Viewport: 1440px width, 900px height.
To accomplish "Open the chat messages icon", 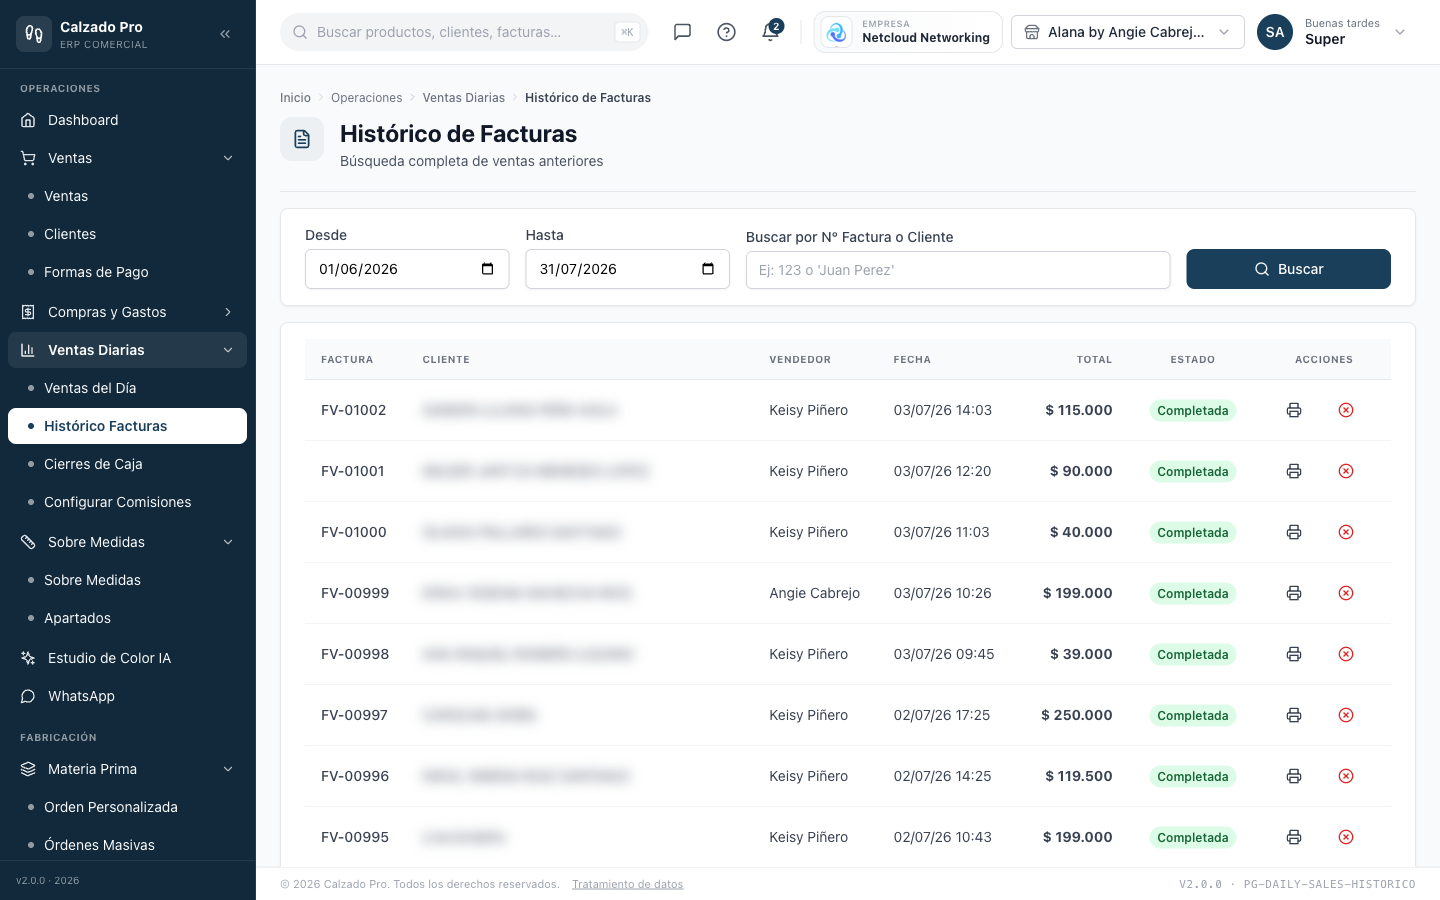I will (682, 32).
